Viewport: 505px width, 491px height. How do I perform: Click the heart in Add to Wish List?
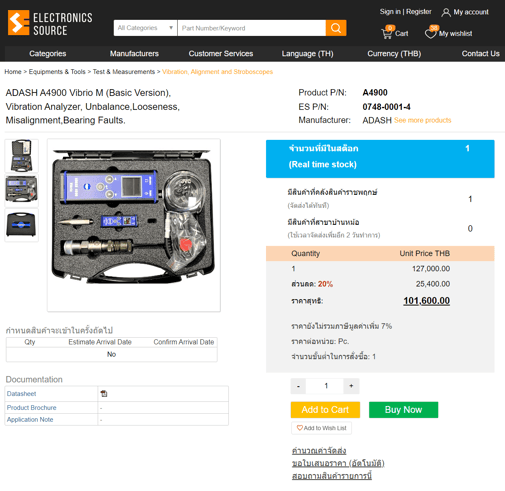pos(300,428)
